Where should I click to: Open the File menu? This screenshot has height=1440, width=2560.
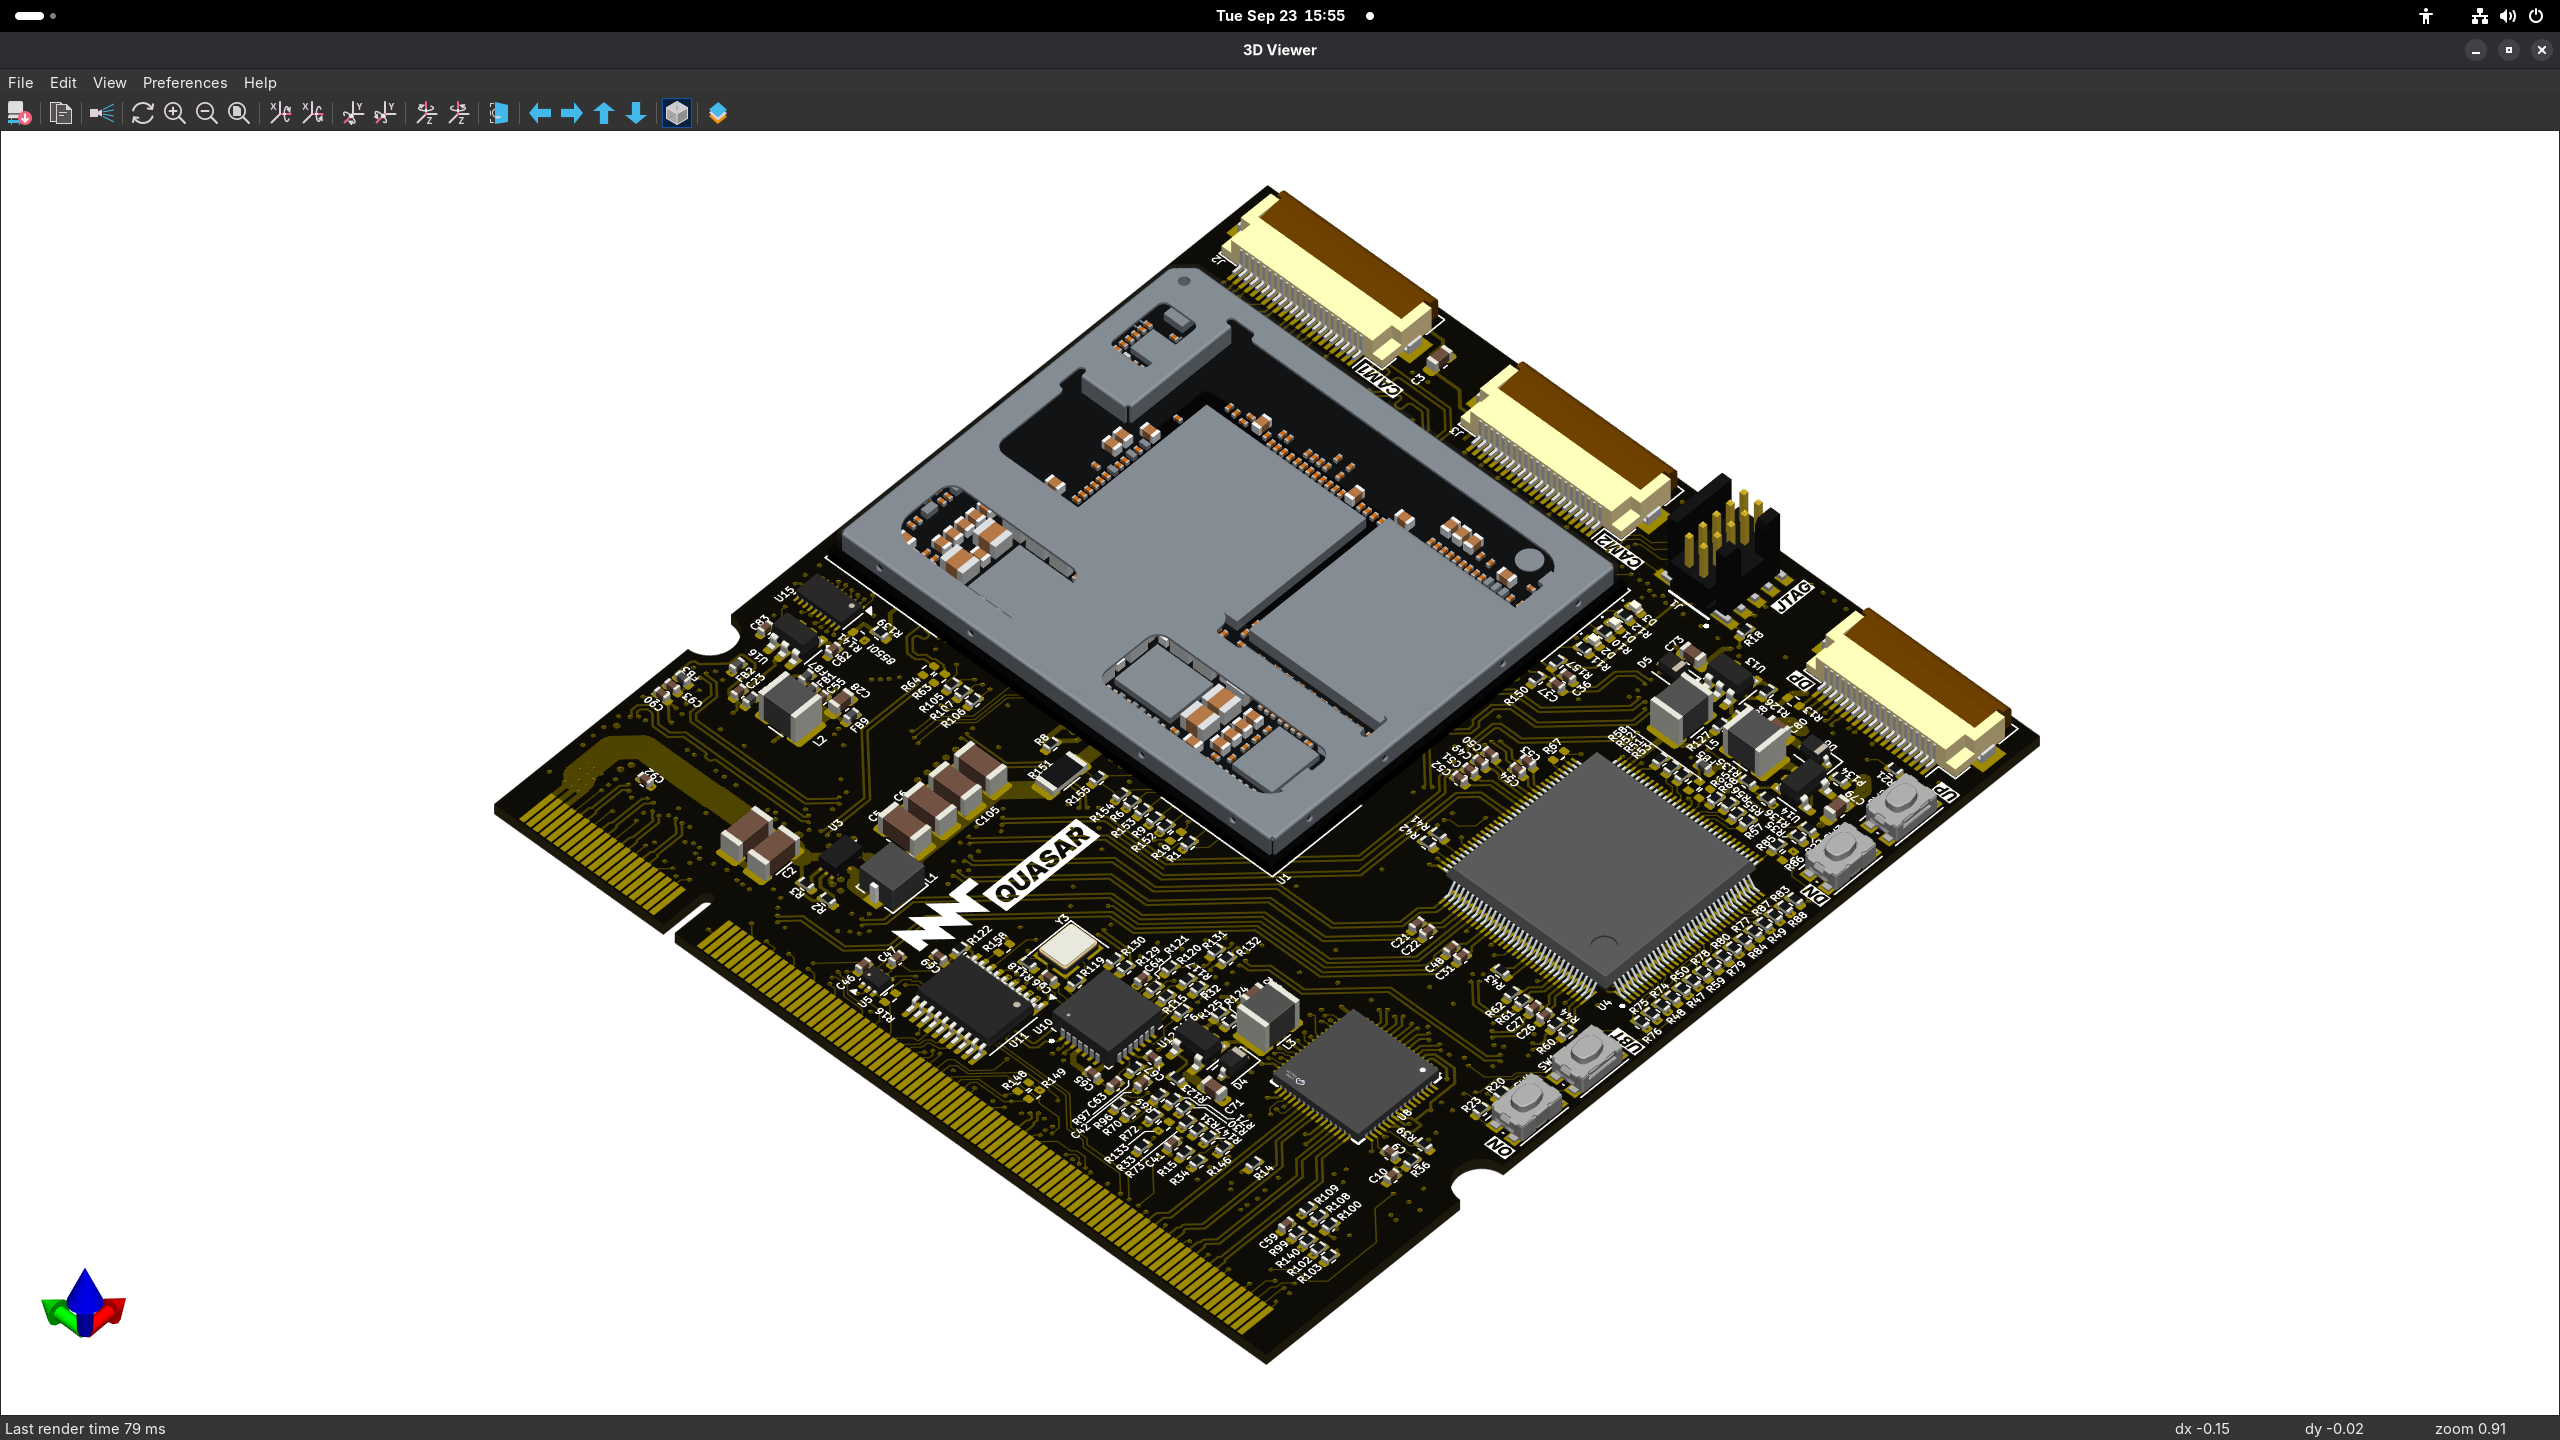click(x=20, y=83)
